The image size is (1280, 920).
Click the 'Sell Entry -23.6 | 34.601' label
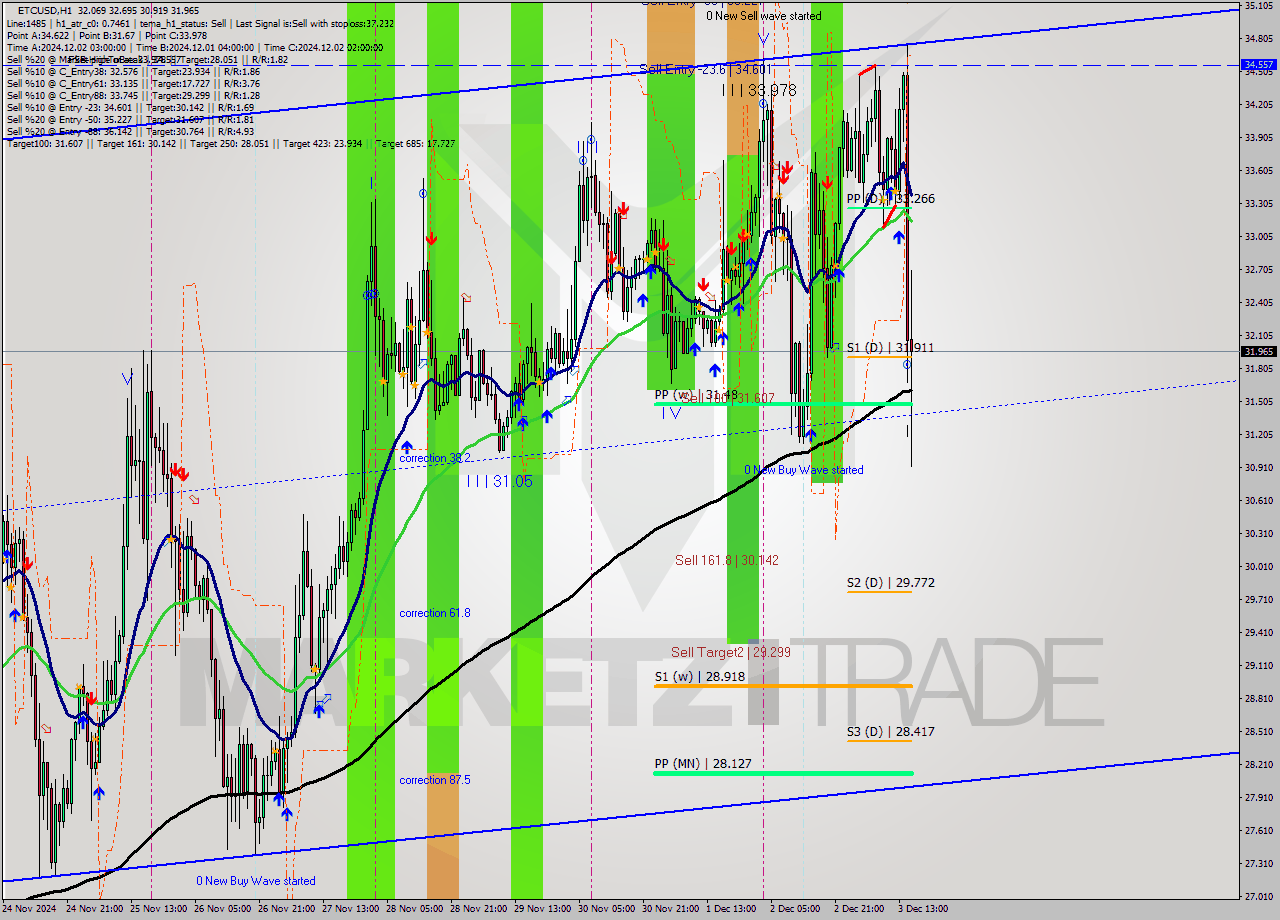[x=705, y=69]
